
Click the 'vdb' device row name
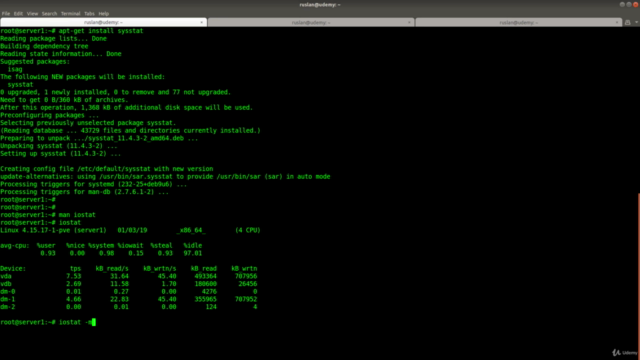[x=6, y=284]
